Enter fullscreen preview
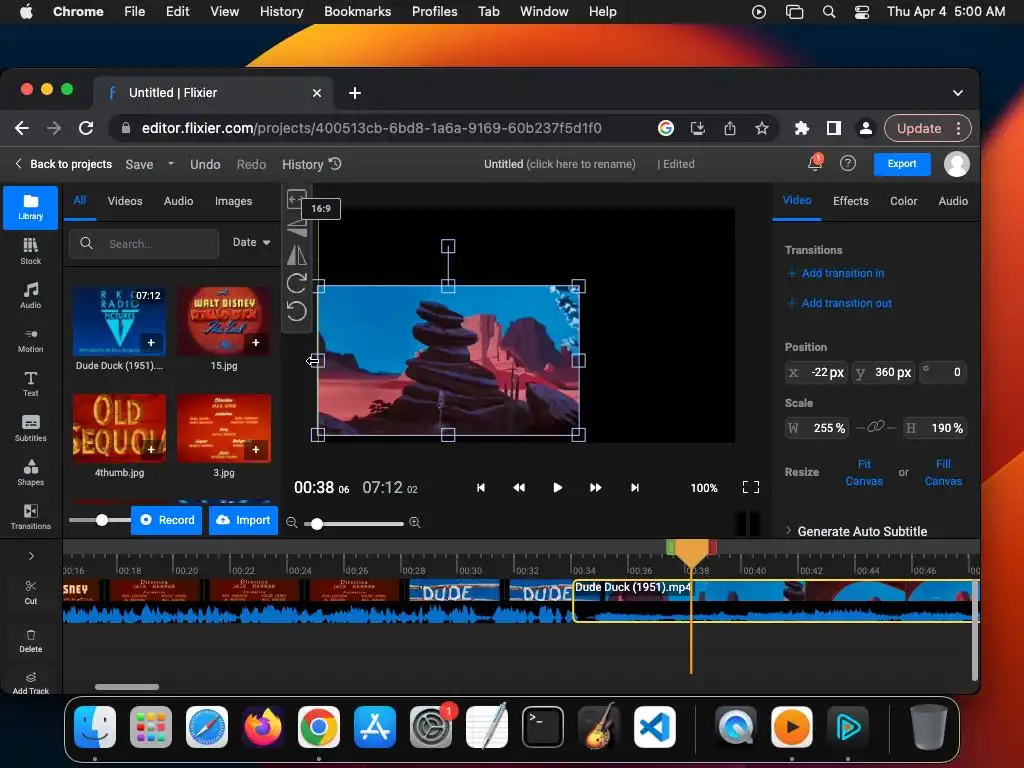Screen dimensions: 1024x768 coord(751,487)
